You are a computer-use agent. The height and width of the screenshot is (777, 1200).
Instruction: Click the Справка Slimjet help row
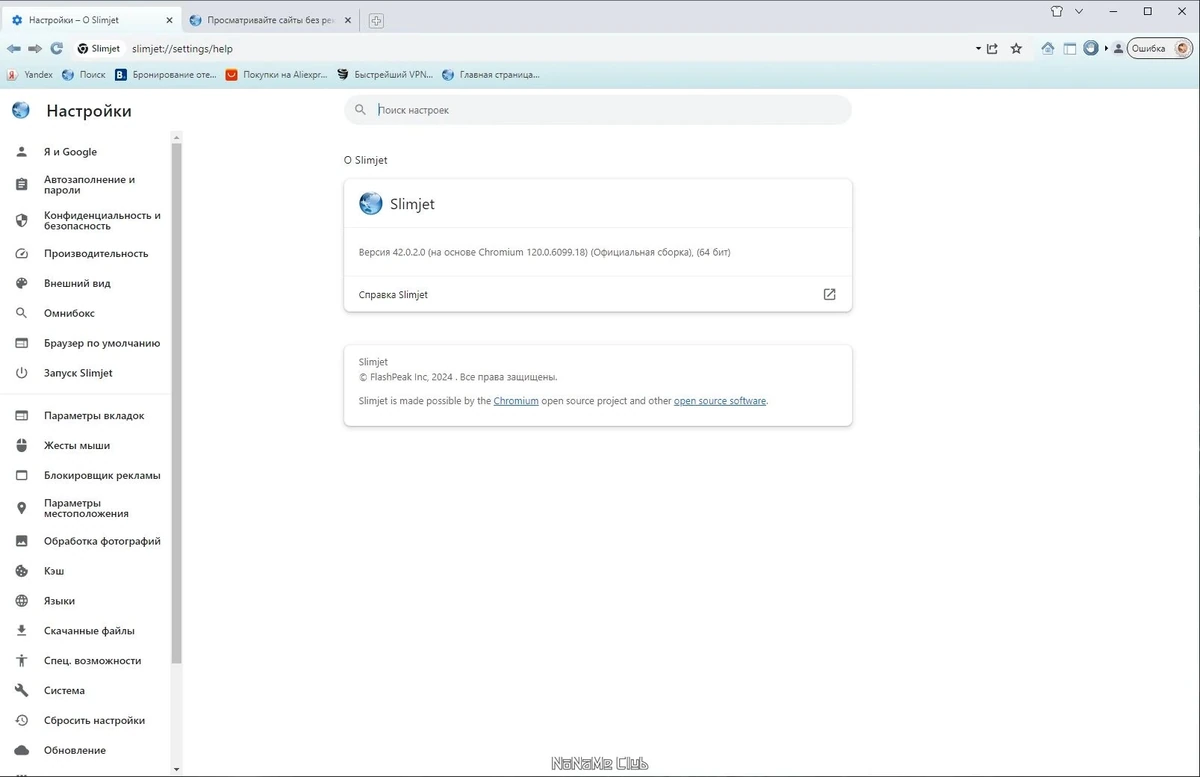tap(598, 295)
